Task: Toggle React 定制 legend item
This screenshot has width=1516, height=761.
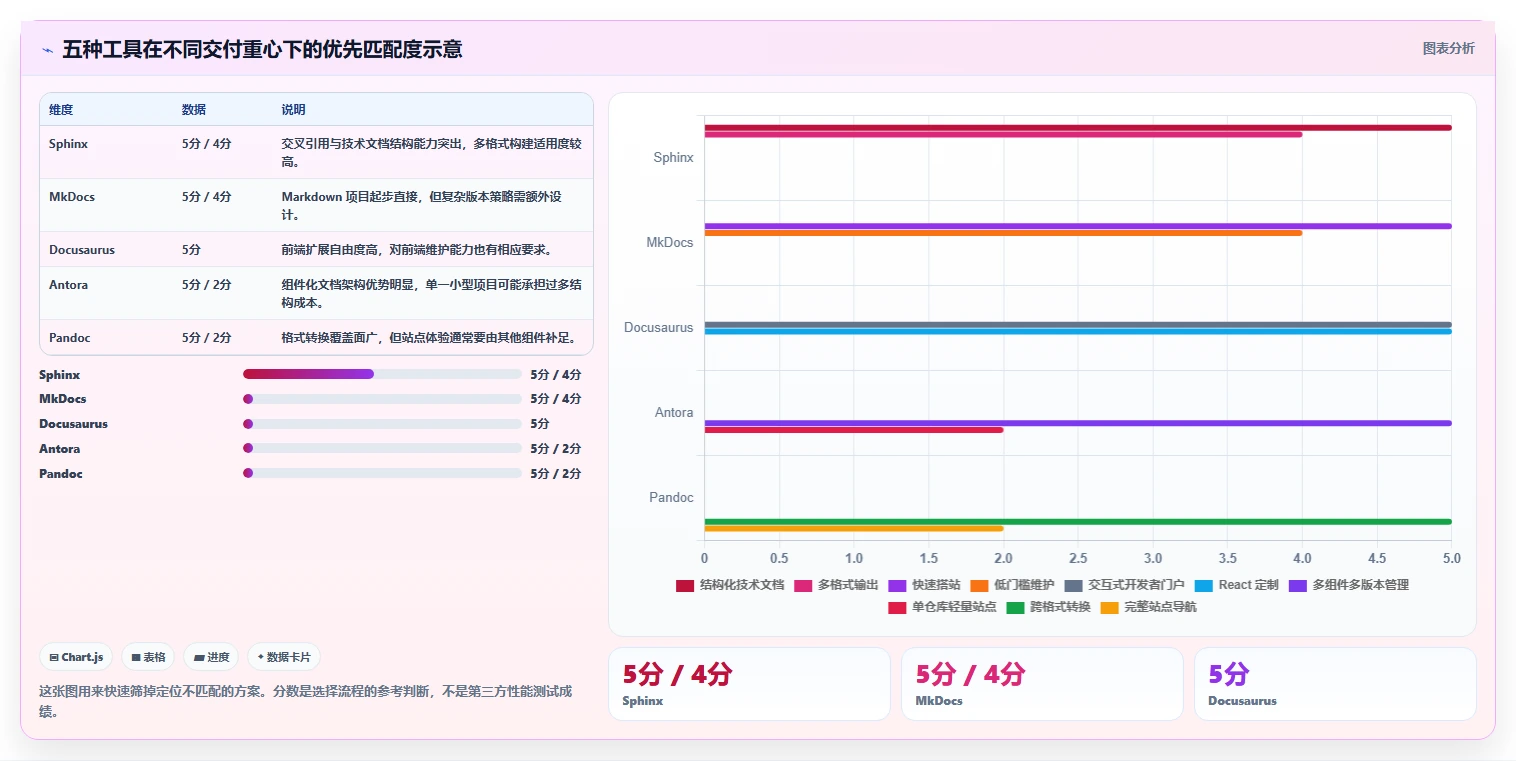Action: click(1237, 585)
